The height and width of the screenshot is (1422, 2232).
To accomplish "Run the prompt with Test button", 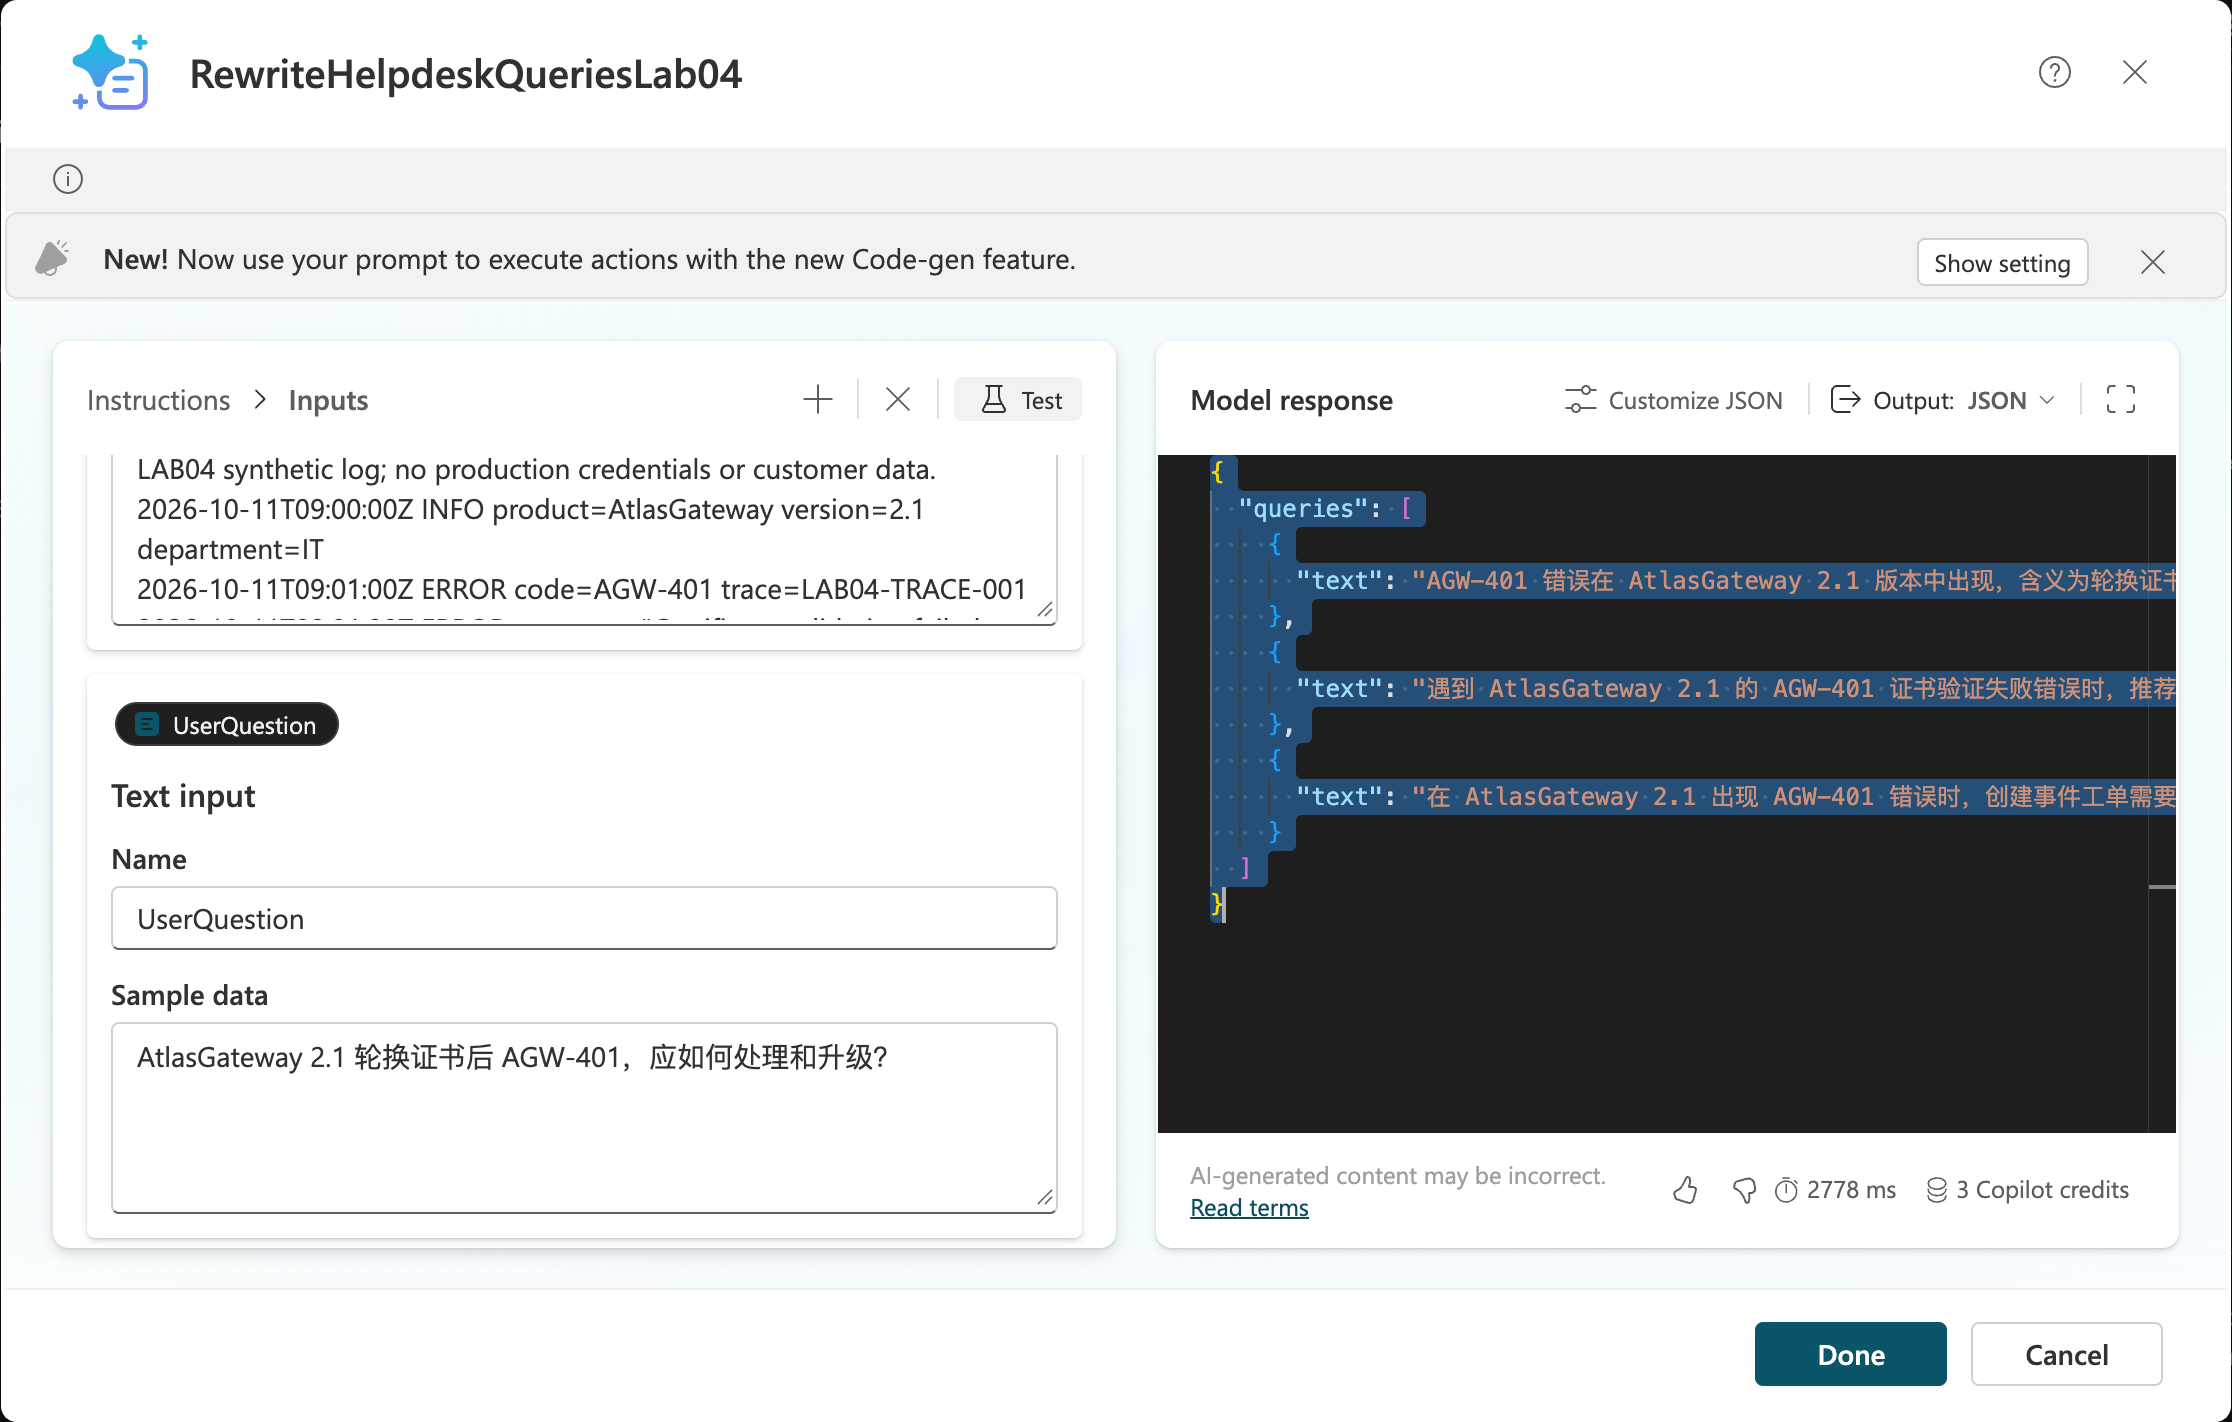I will (1018, 400).
